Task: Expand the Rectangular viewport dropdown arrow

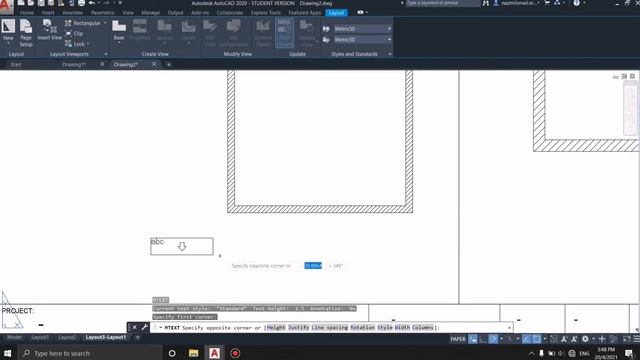Action: [x=105, y=23]
